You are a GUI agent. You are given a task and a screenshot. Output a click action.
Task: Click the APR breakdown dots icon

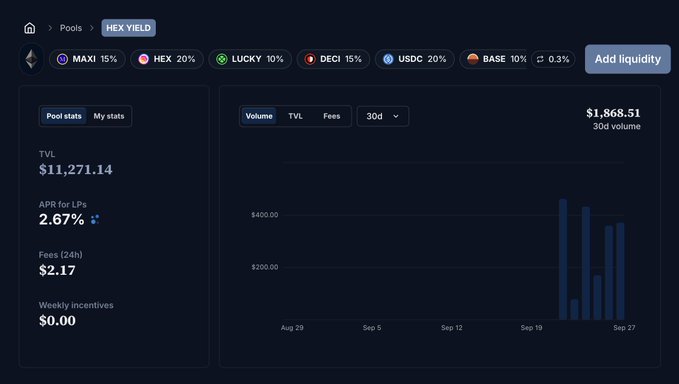tap(95, 219)
